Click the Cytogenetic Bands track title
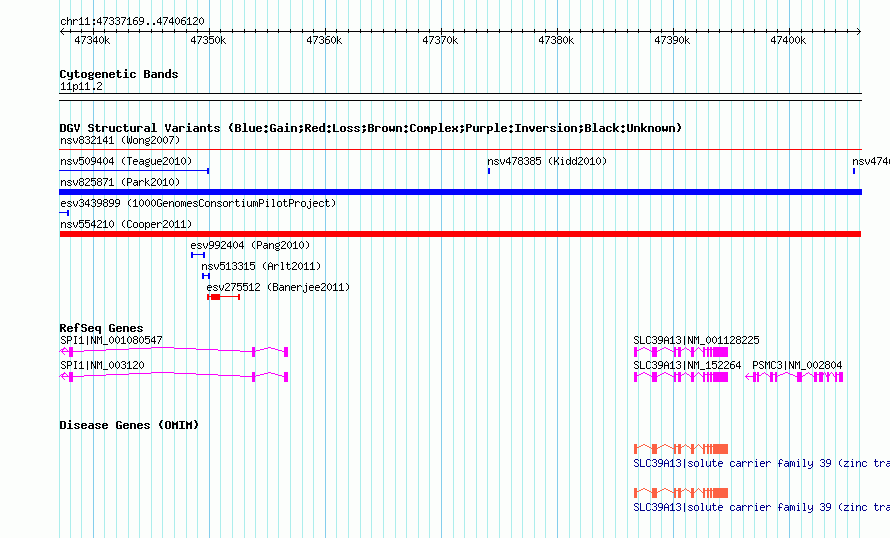Screen dimensions: 890x538 [x=119, y=74]
